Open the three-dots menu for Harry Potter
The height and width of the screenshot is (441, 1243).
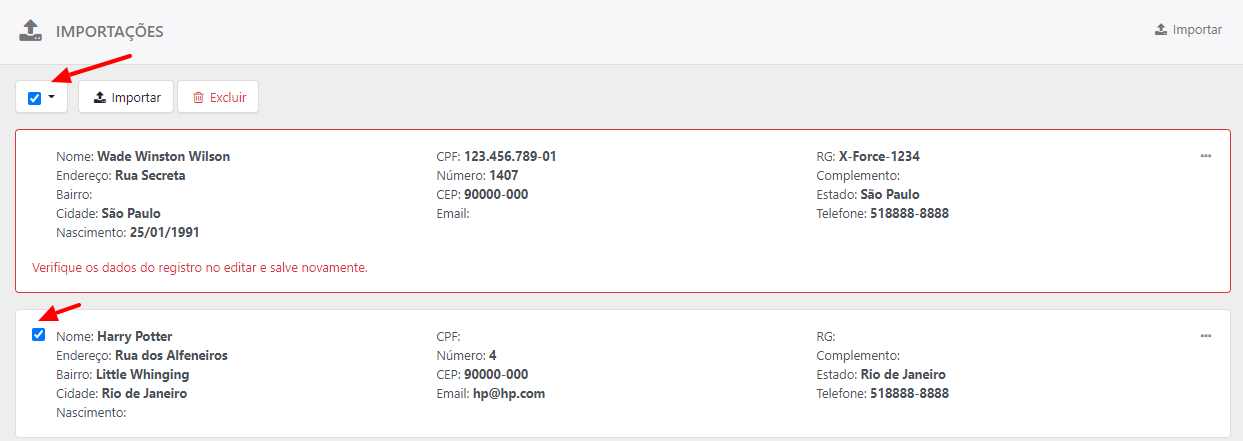[1206, 336]
